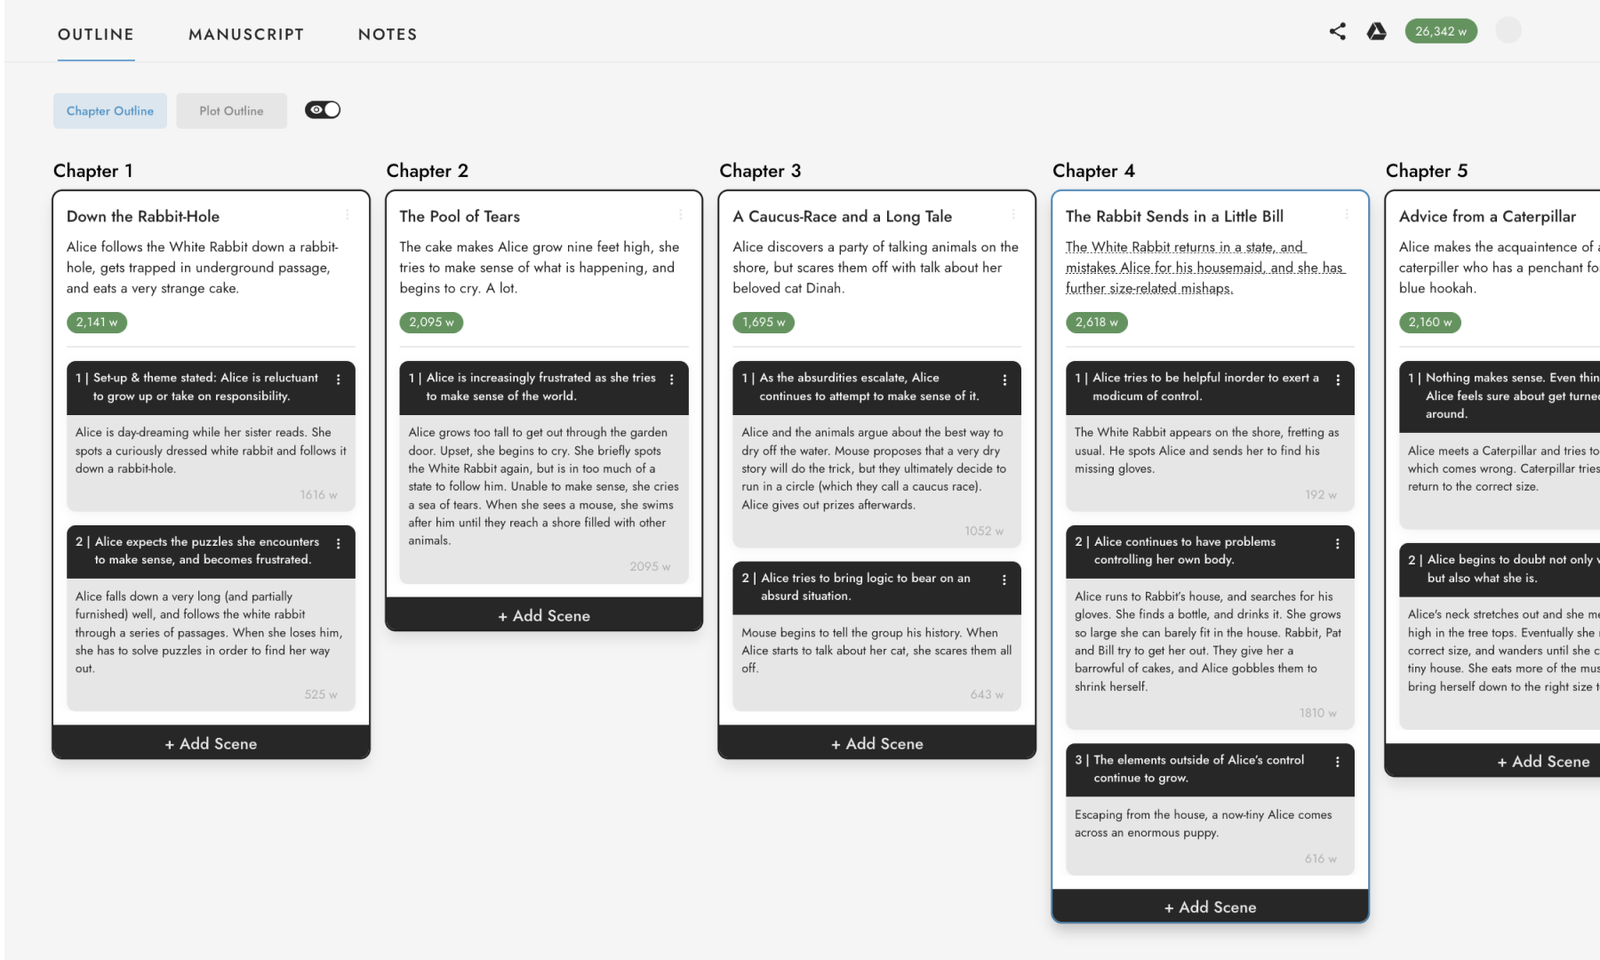This screenshot has height=960, width=1600.
Task: Click the kebab on 'Alice tries to bring logic' scene
Action: pyautogui.click(x=1005, y=580)
